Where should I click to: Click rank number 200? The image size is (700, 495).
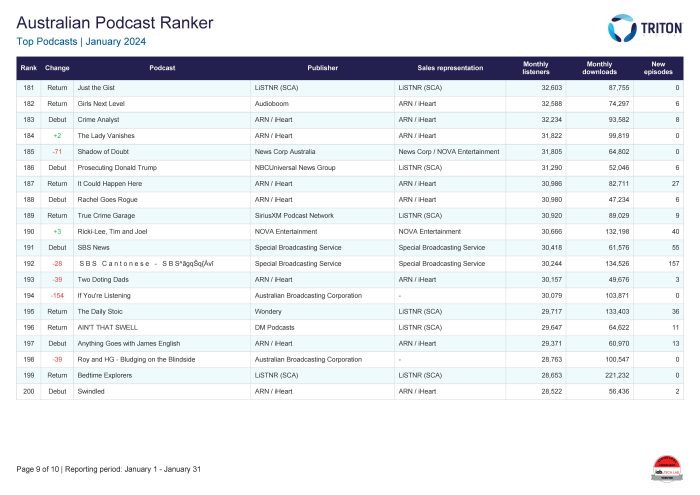click(29, 391)
